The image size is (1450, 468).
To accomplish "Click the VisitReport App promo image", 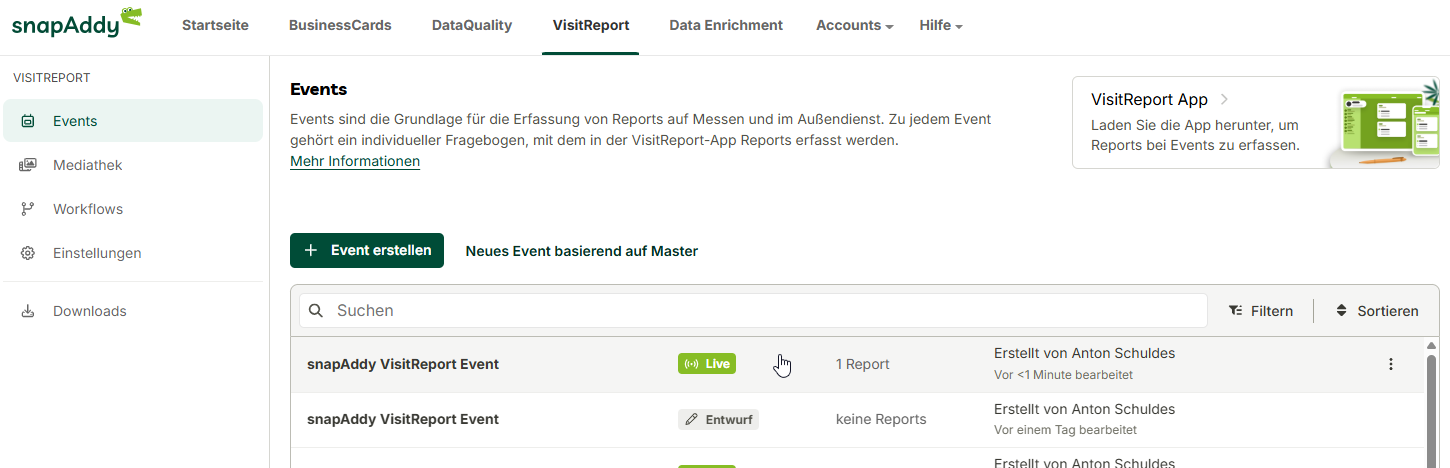I will tap(1384, 124).
